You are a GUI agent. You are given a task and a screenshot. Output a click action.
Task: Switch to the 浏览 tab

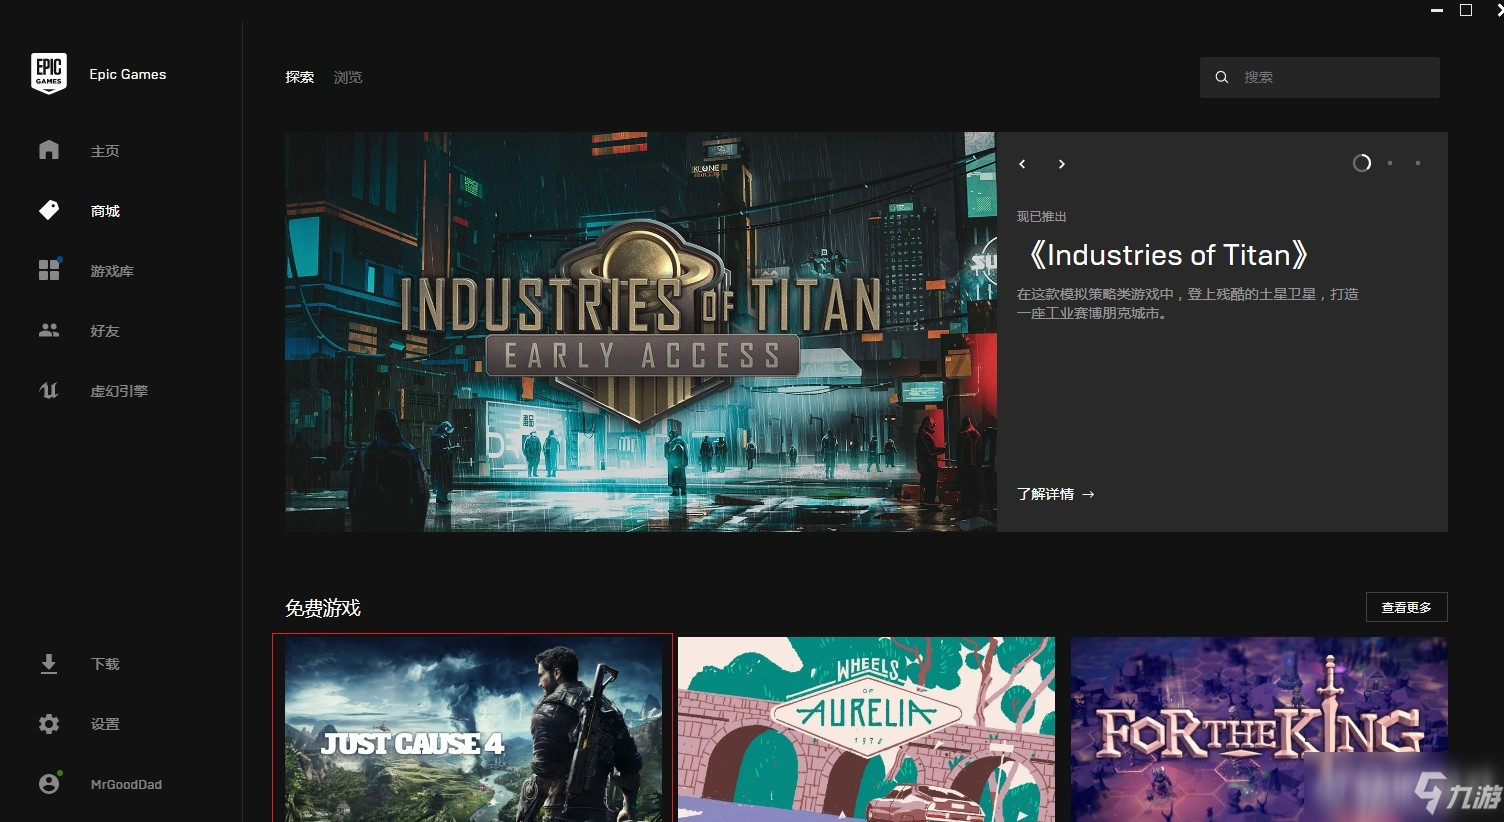coord(348,77)
